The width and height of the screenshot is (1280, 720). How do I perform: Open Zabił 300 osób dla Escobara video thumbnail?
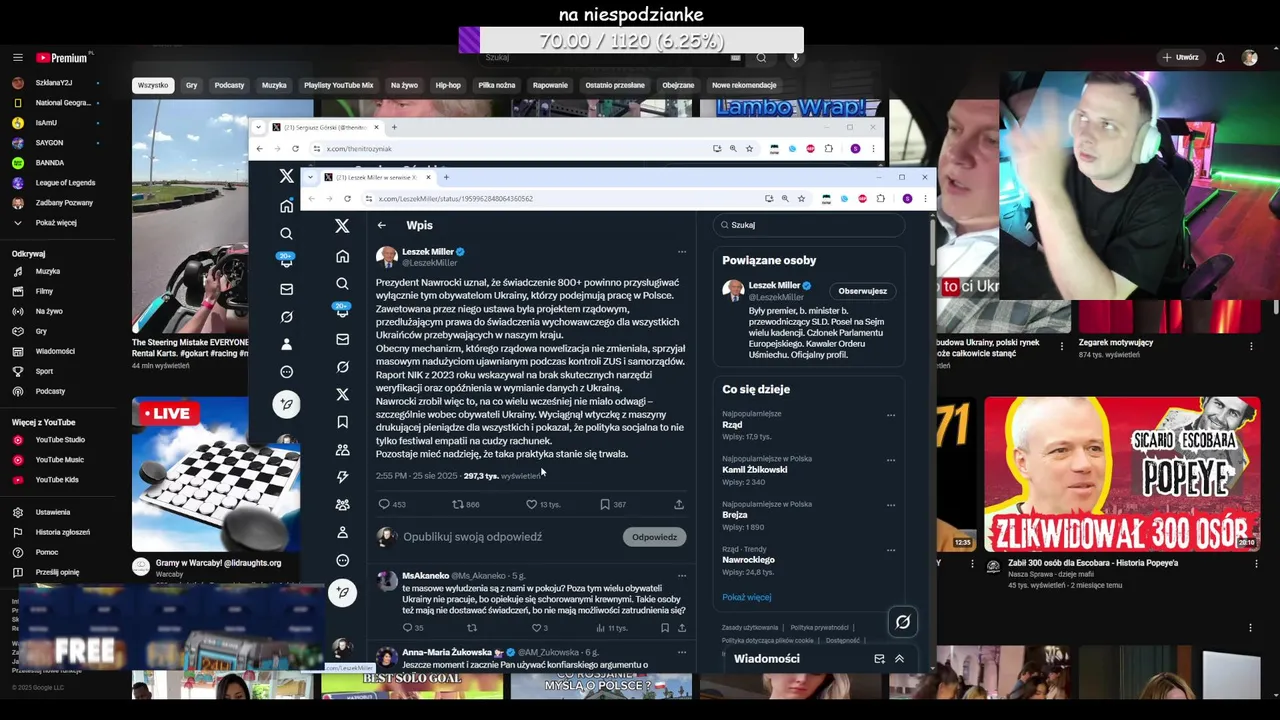tap(1122, 474)
